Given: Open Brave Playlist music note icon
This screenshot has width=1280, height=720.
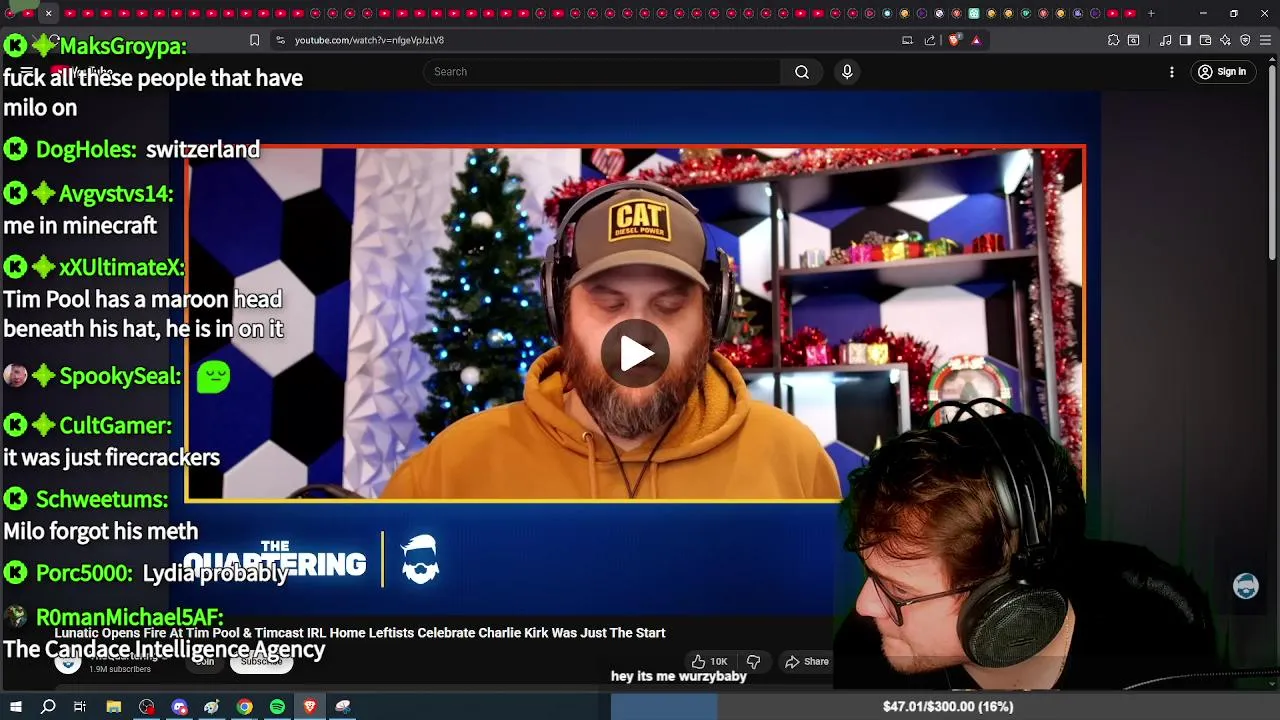Looking at the screenshot, I should click(x=1166, y=40).
